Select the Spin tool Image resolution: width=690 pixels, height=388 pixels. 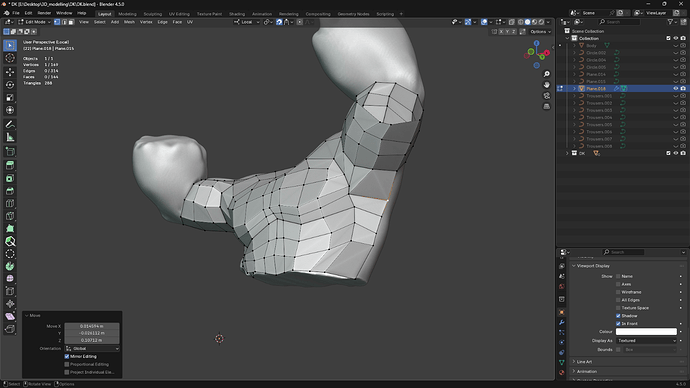click(10, 266)
